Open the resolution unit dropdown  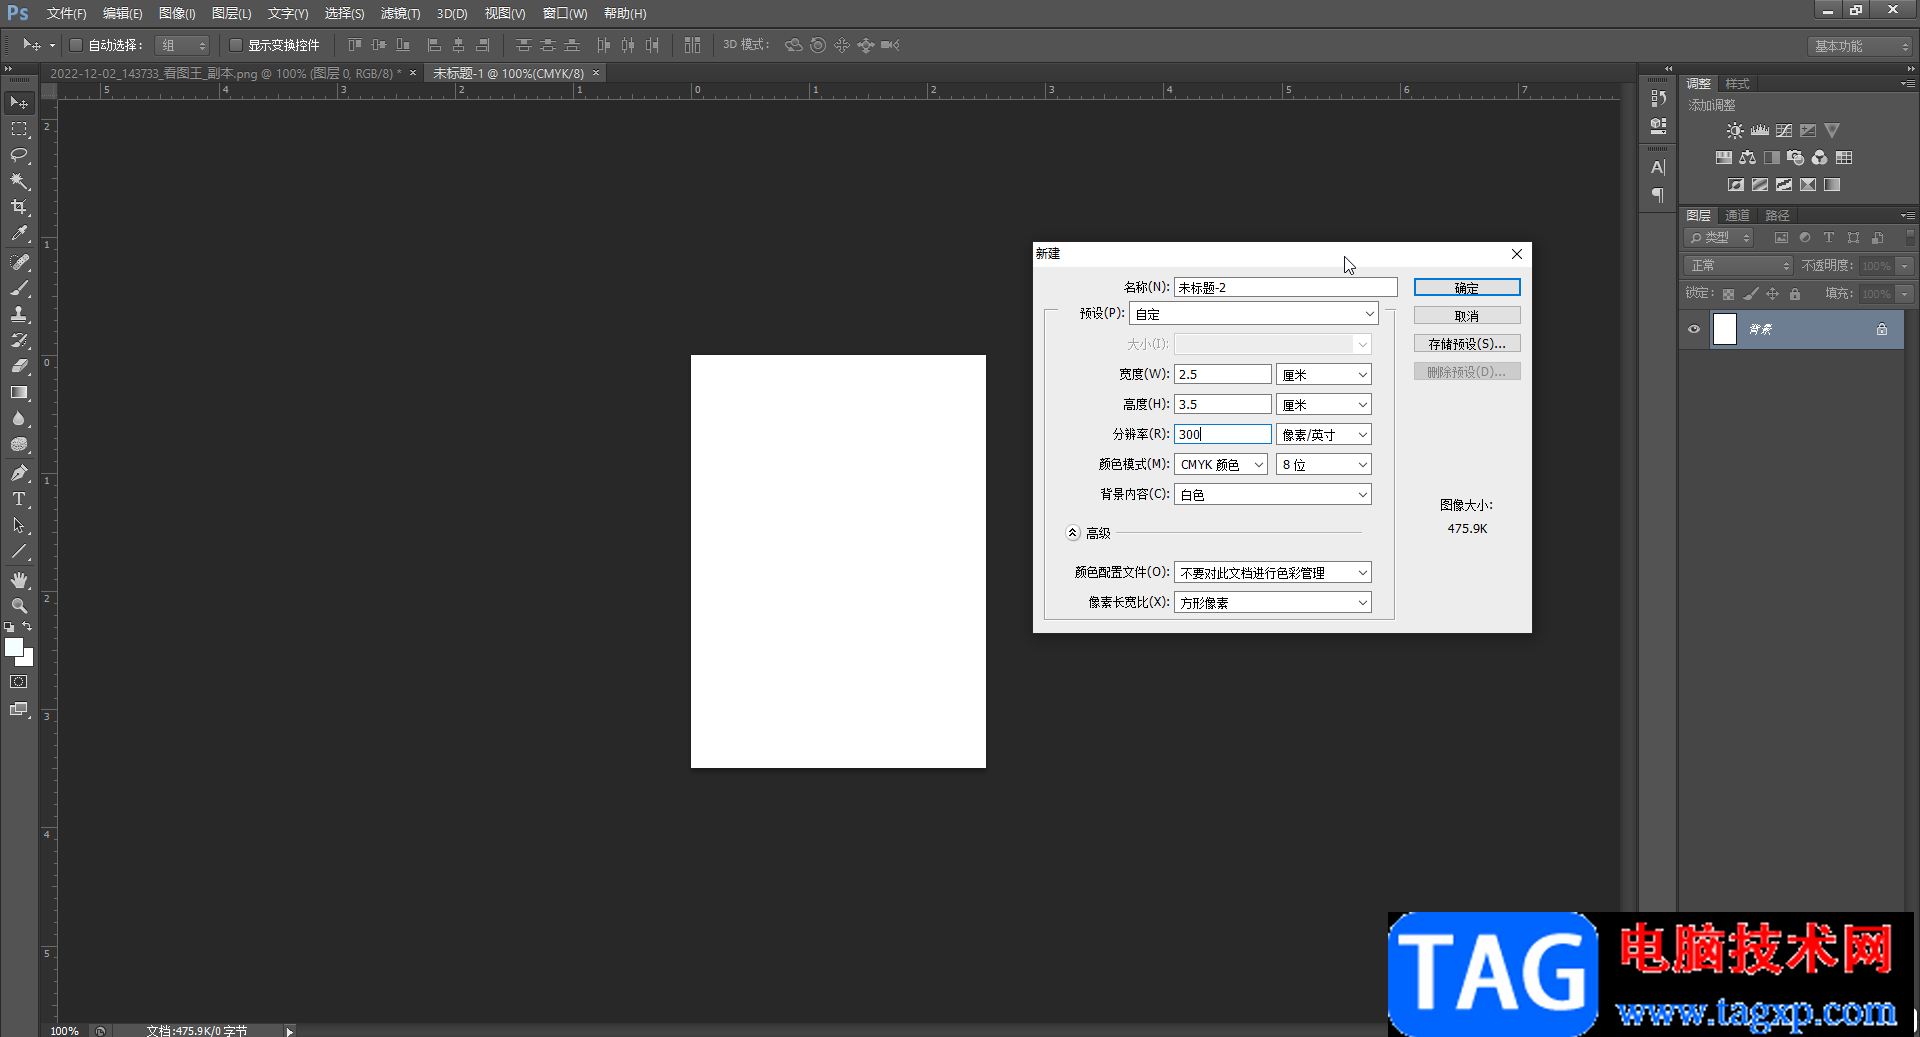(x=1323, y=434)
